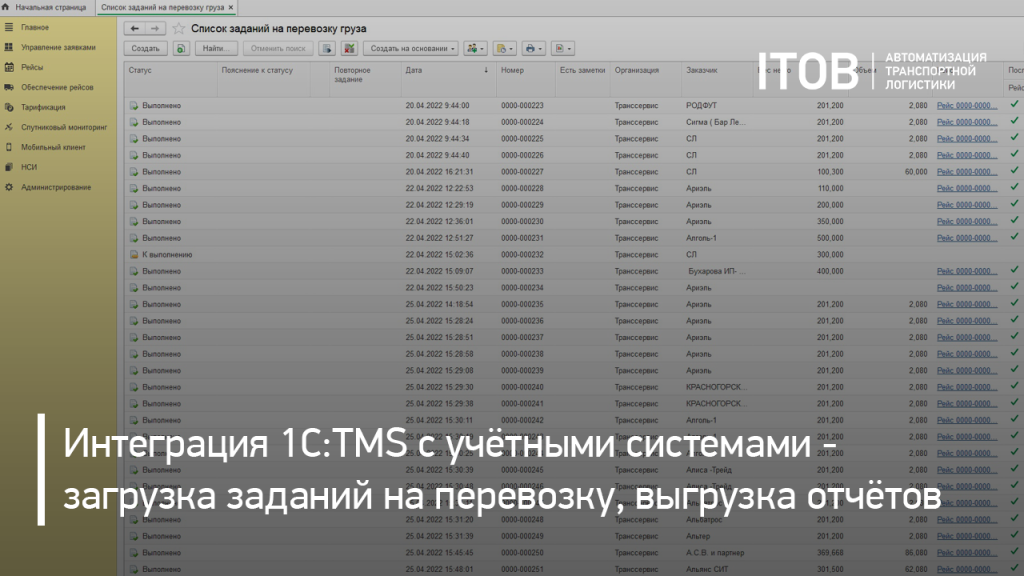Click the document-with-arrow icon after Отменить поиск
The image size is (1024, 576).
[327, 48]
